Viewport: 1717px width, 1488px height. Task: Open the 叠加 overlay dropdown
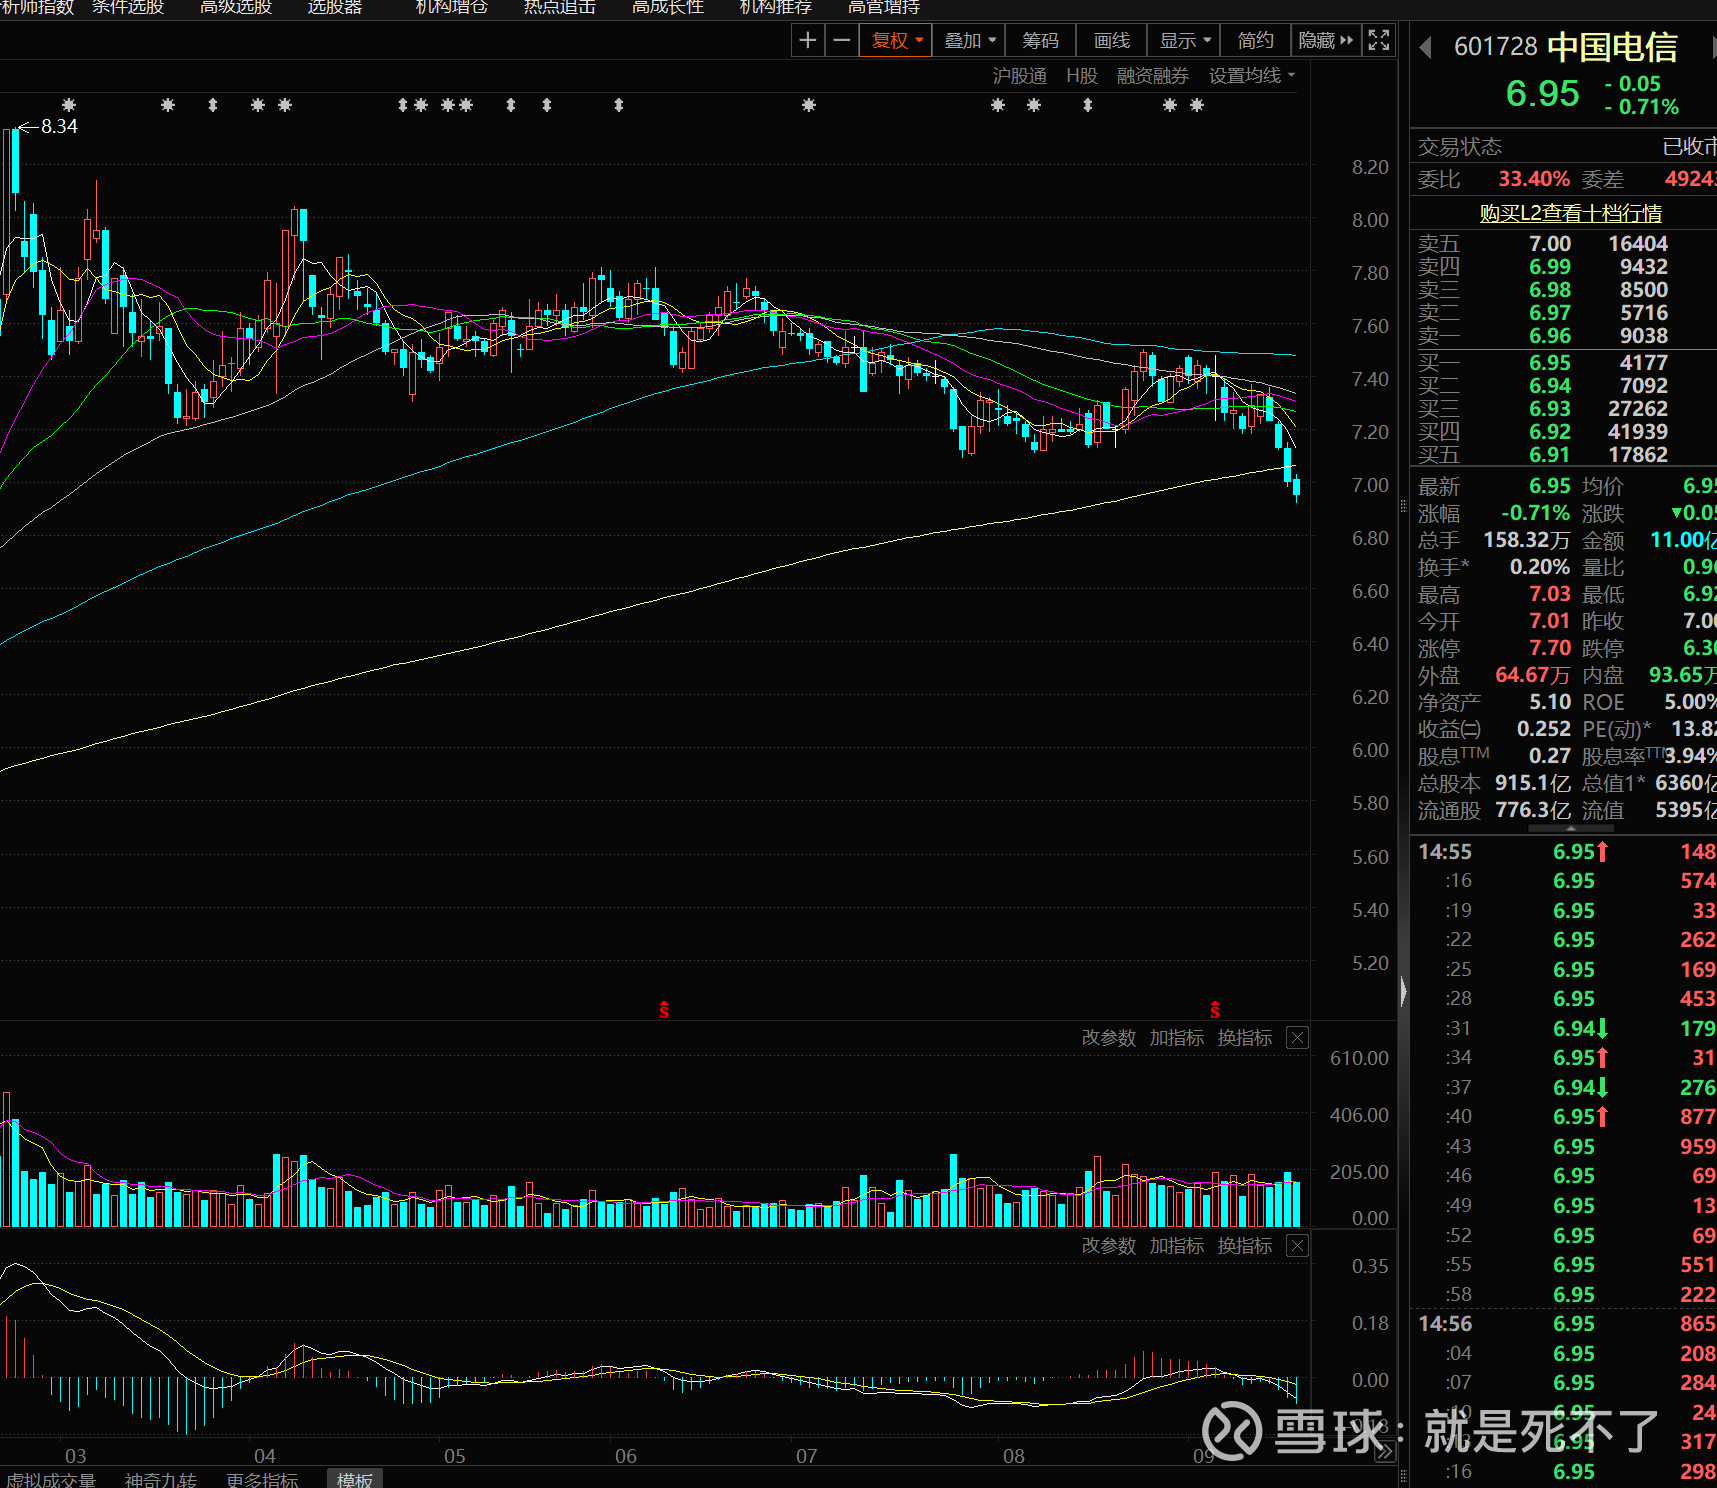[x=970, y=41]
